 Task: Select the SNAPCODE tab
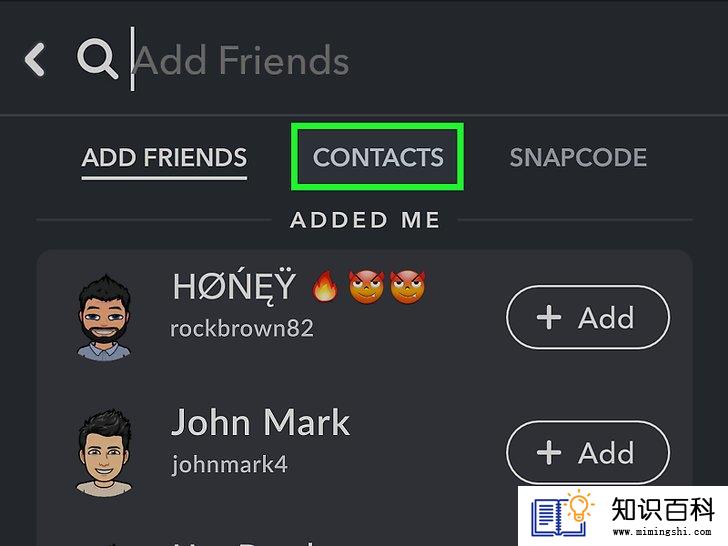click(578, 157)
